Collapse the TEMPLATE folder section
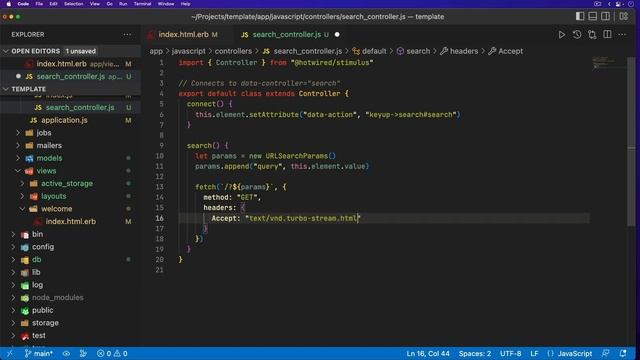Viewport: 640px width, 360px height. (6, 89)
